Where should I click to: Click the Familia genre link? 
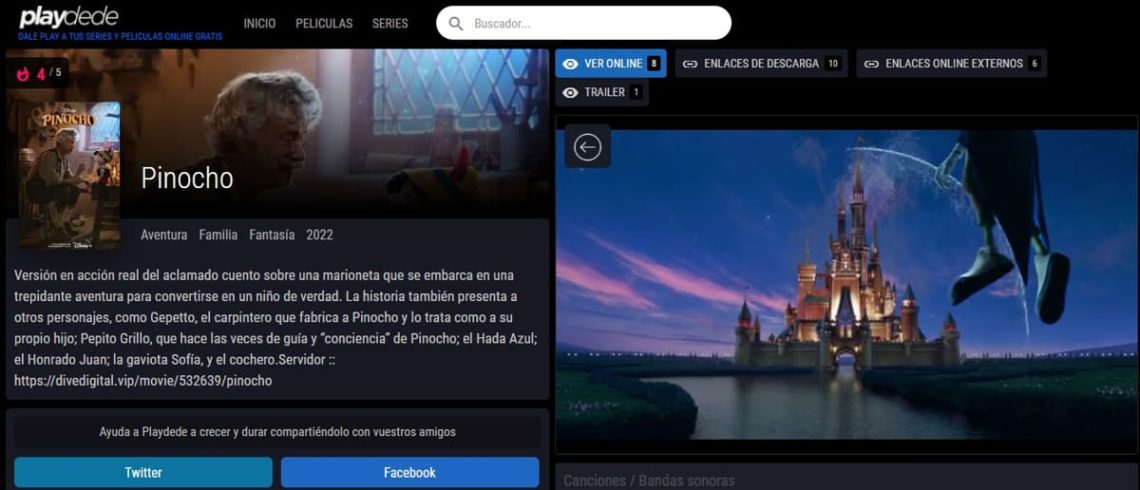[x=218, y=235]
